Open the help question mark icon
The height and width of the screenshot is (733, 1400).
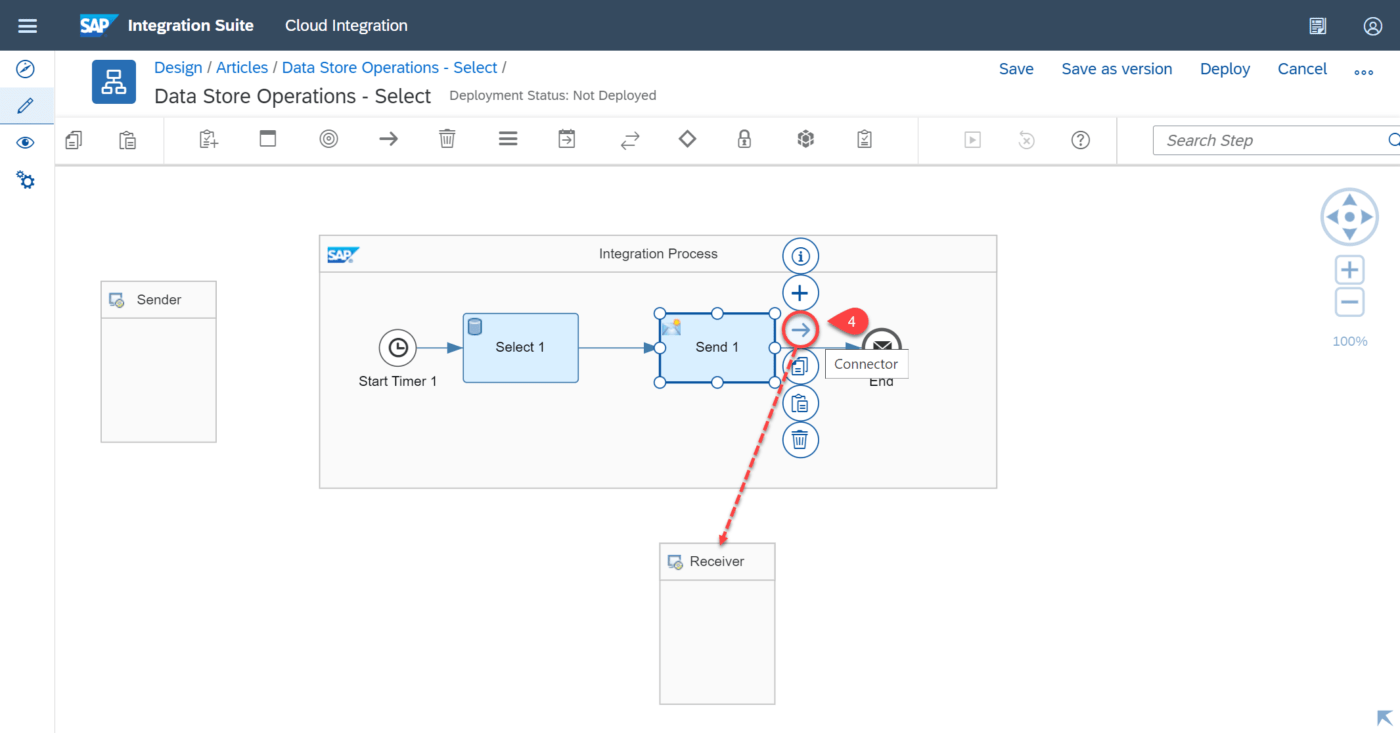(1080, 140)
